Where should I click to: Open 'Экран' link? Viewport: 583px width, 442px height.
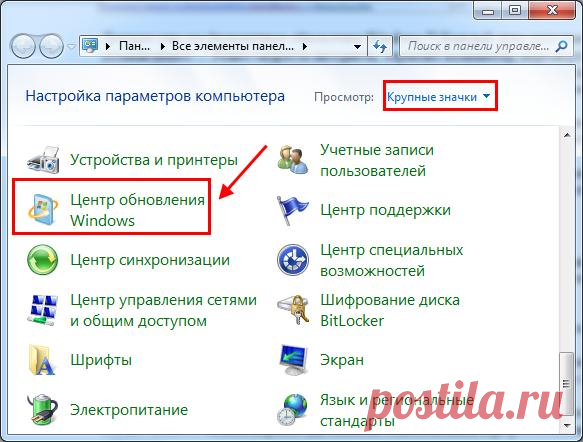tap(342, 360)
